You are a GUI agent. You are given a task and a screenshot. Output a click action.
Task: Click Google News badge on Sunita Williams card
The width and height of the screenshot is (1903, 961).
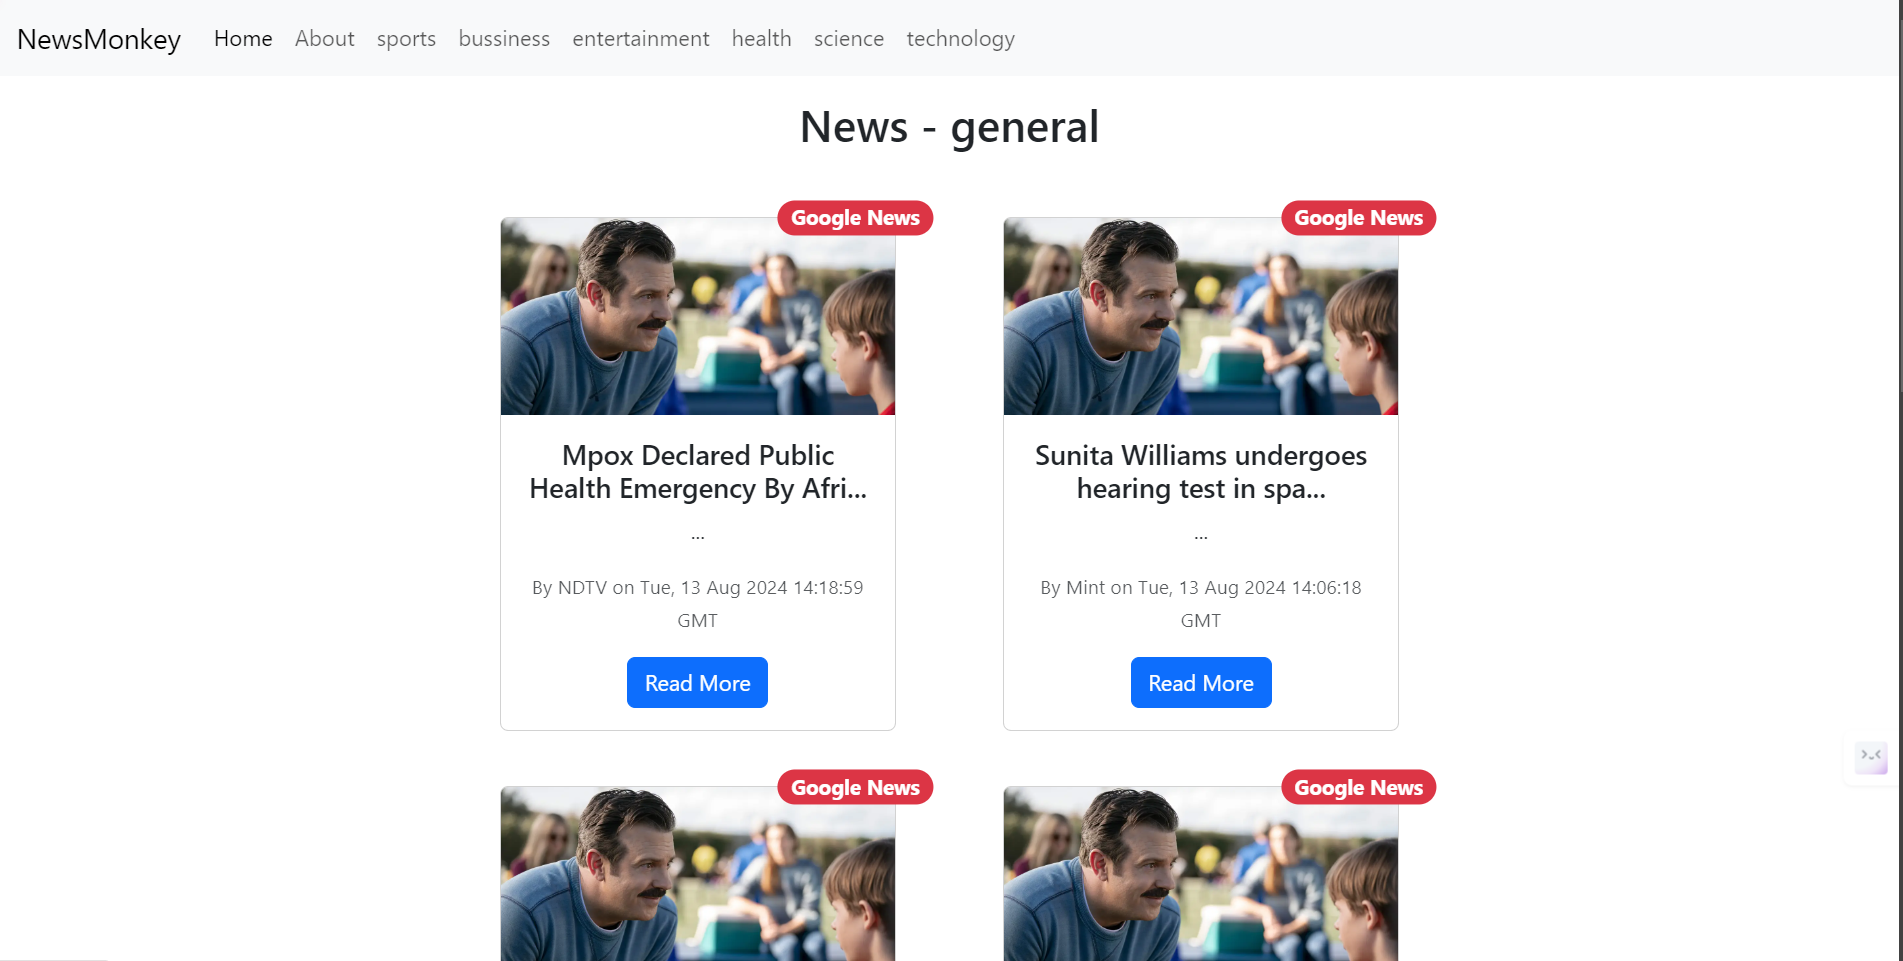(x=1358, y=218)
